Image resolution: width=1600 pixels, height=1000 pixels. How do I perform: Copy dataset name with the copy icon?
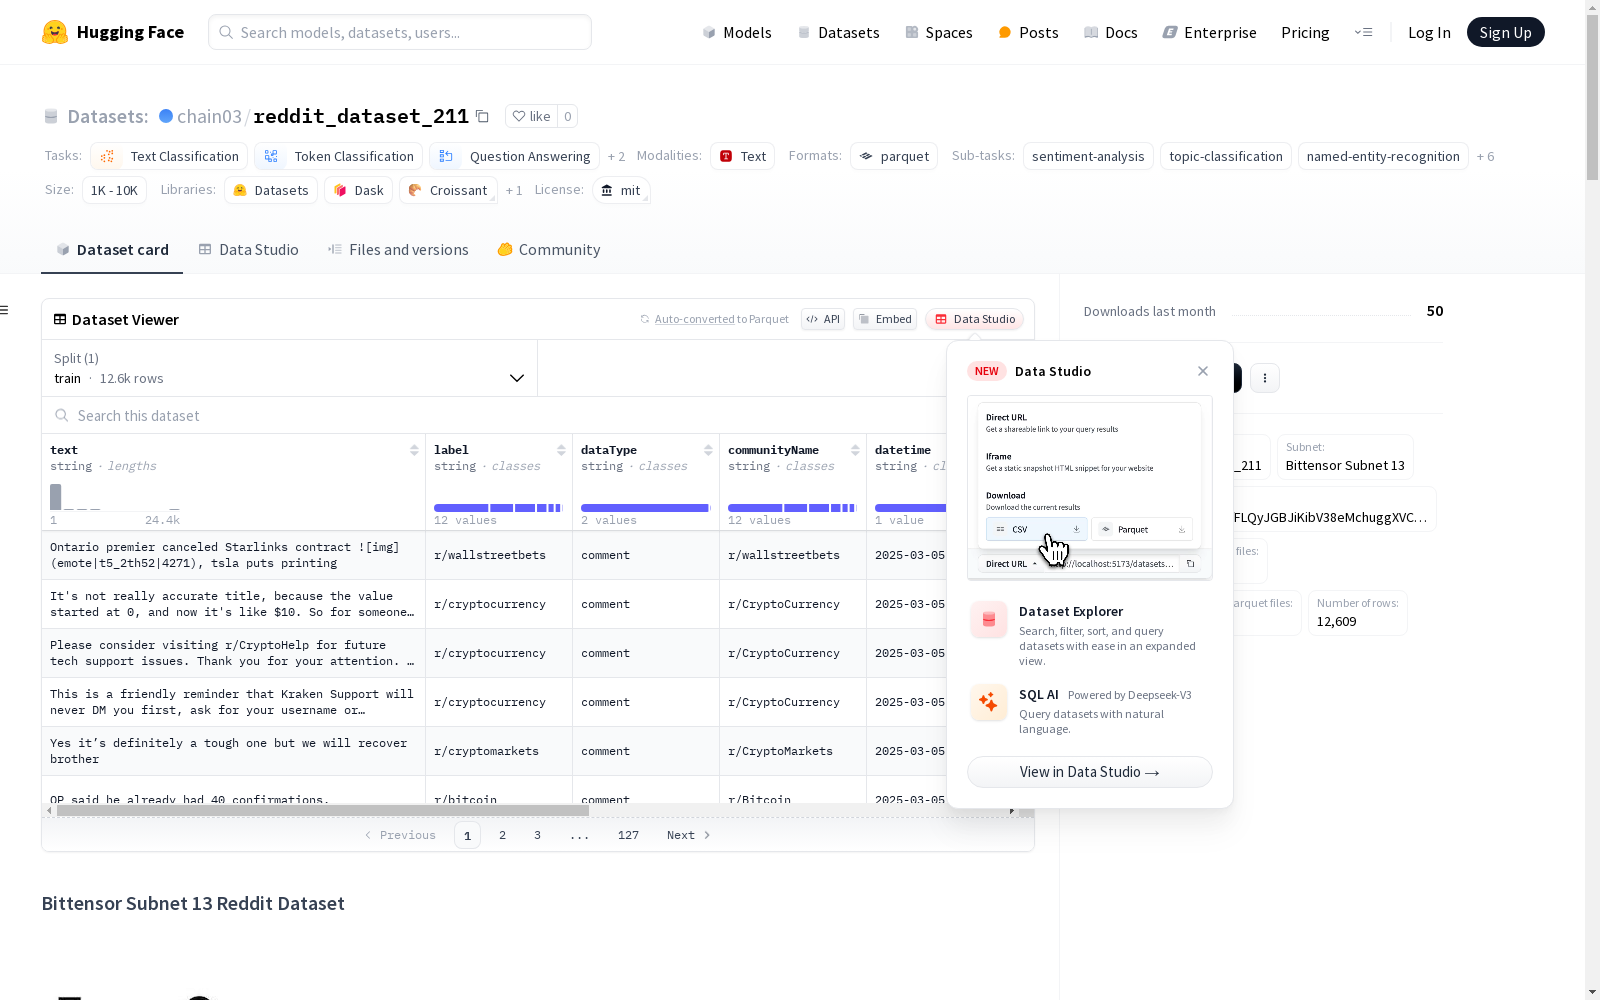pyautogui.click(x=482, y=116)
